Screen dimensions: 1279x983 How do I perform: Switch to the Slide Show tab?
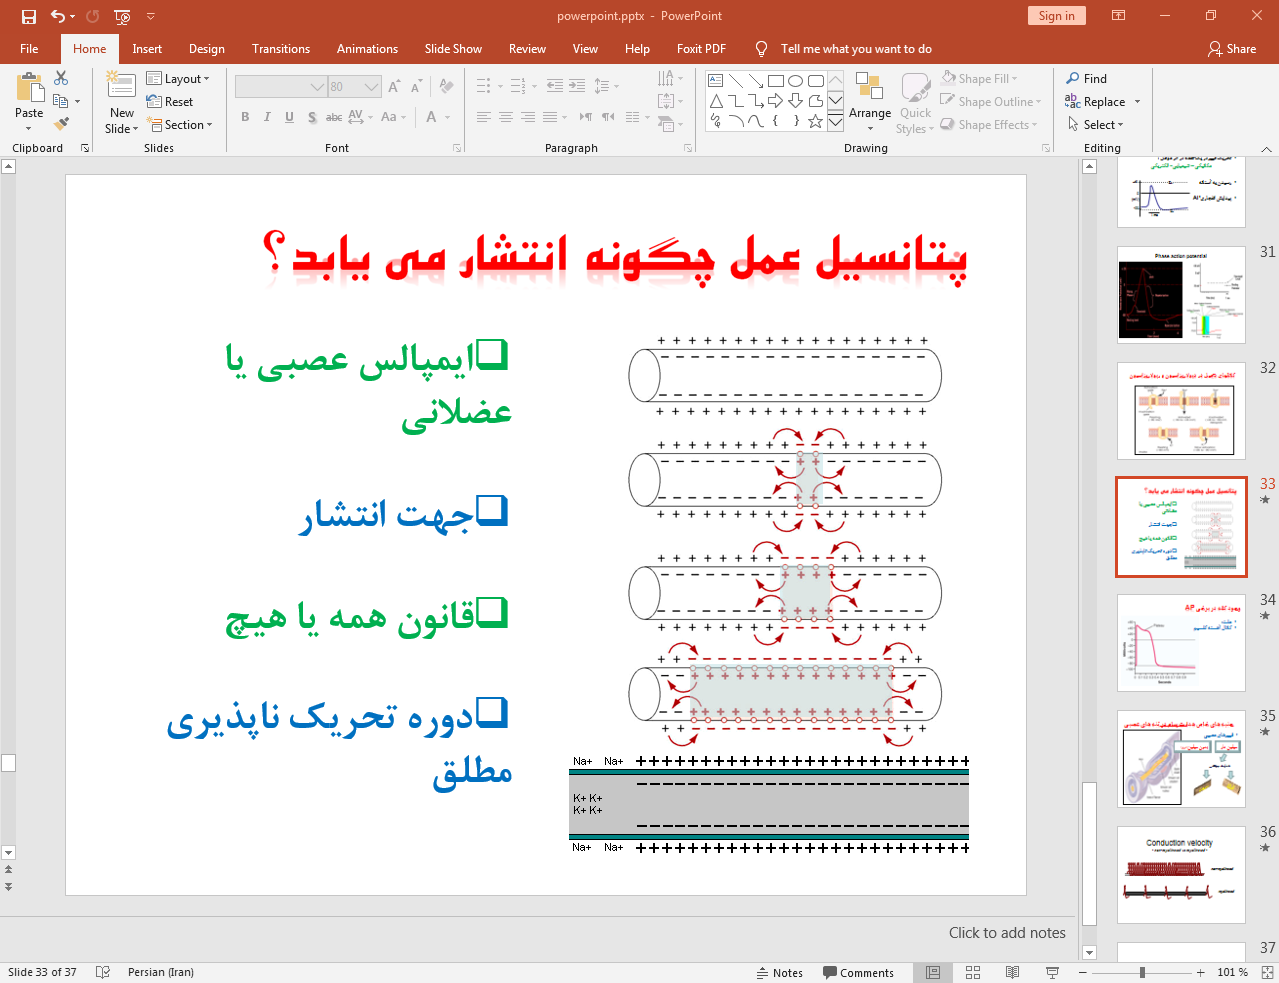click(453, 49)
